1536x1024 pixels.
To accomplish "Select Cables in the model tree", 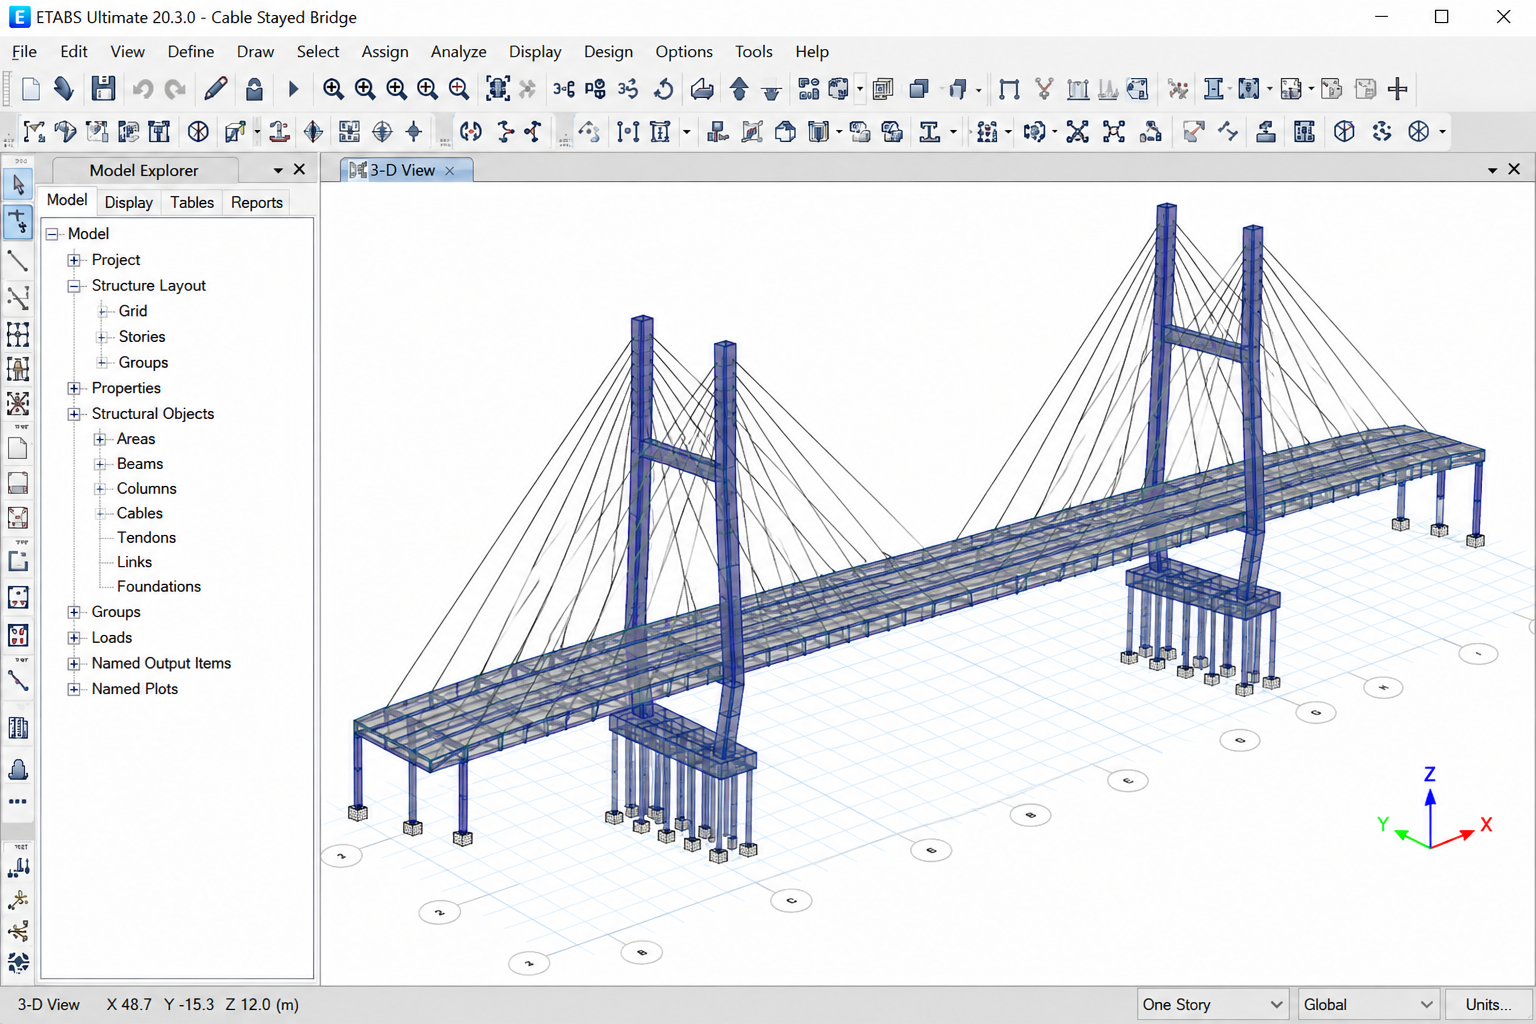I will (x=139, y=513).
